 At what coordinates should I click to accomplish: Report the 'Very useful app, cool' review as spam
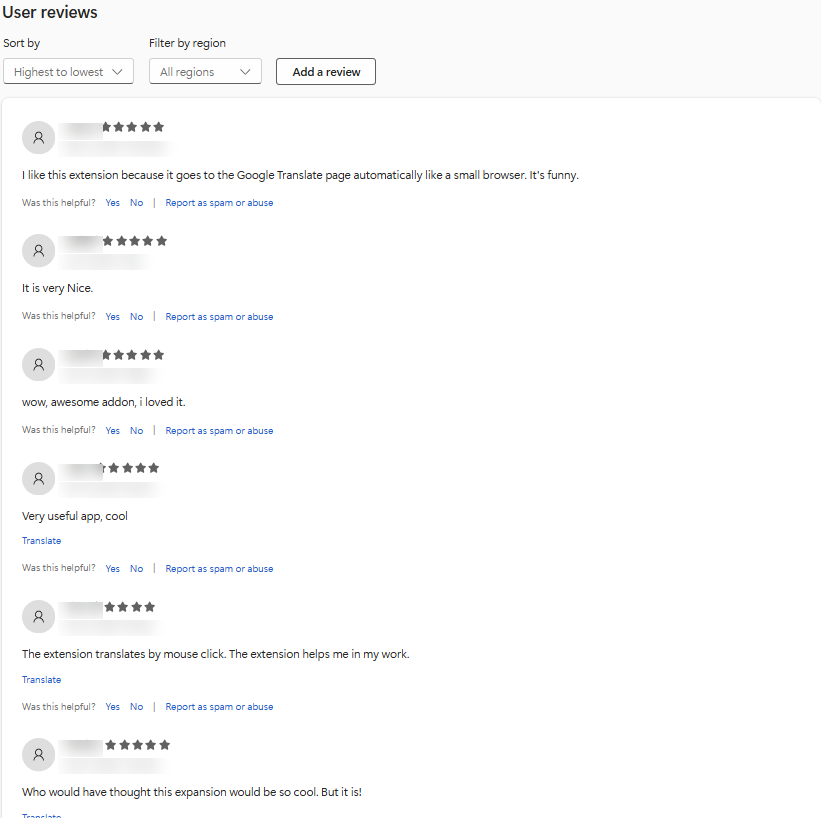[x=219, y=568]
